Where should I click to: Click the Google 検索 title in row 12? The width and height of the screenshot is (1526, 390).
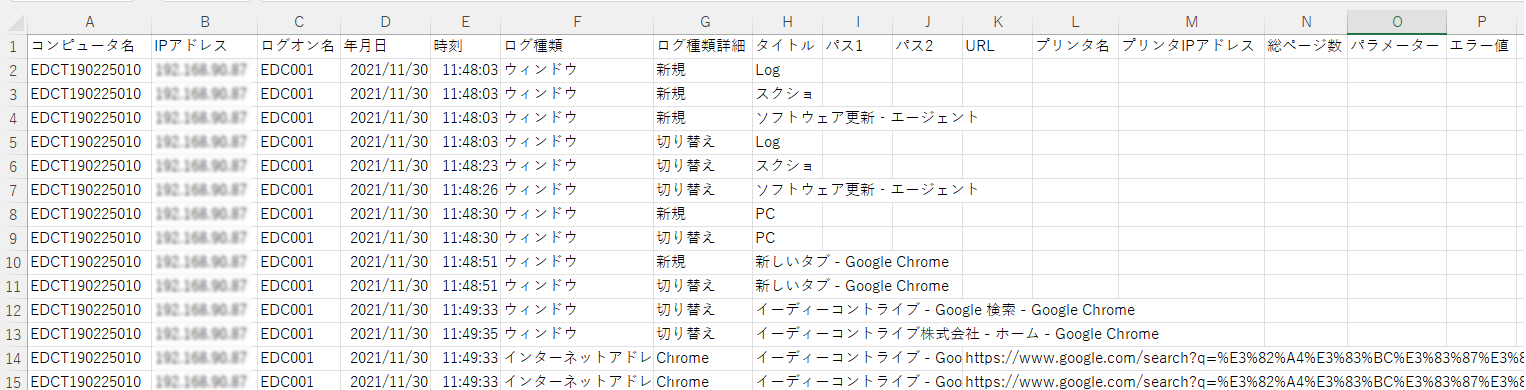[x=945, y=310]
